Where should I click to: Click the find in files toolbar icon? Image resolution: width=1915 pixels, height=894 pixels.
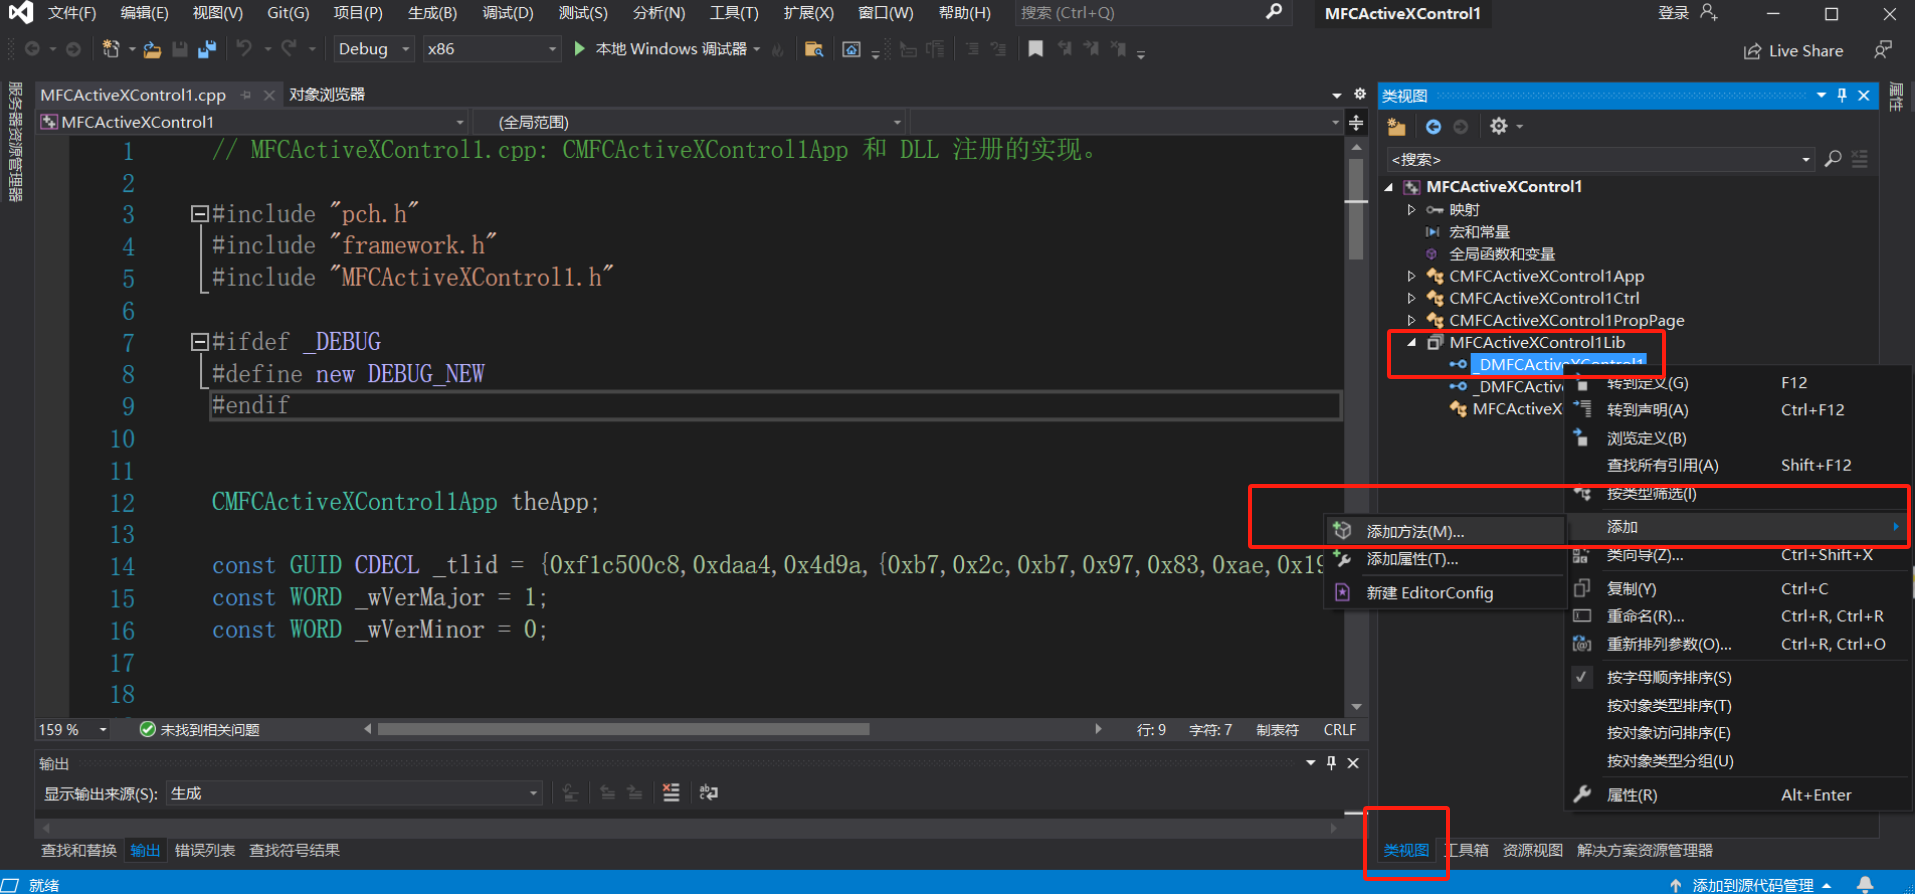tap(814, 49)
